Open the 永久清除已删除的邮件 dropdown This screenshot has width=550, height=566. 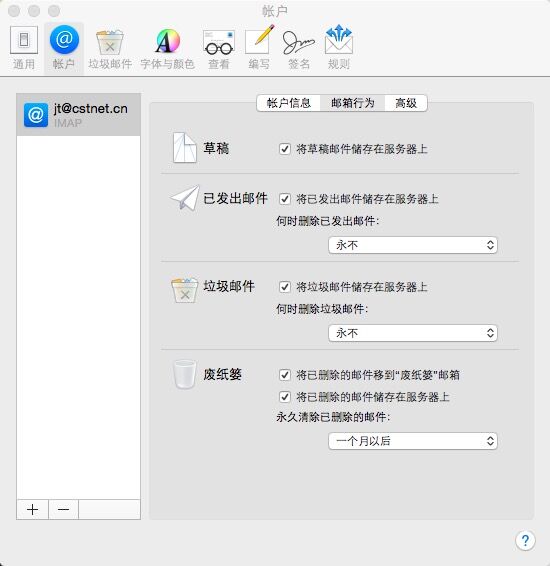pyautogui.click(x=413, y=441)
